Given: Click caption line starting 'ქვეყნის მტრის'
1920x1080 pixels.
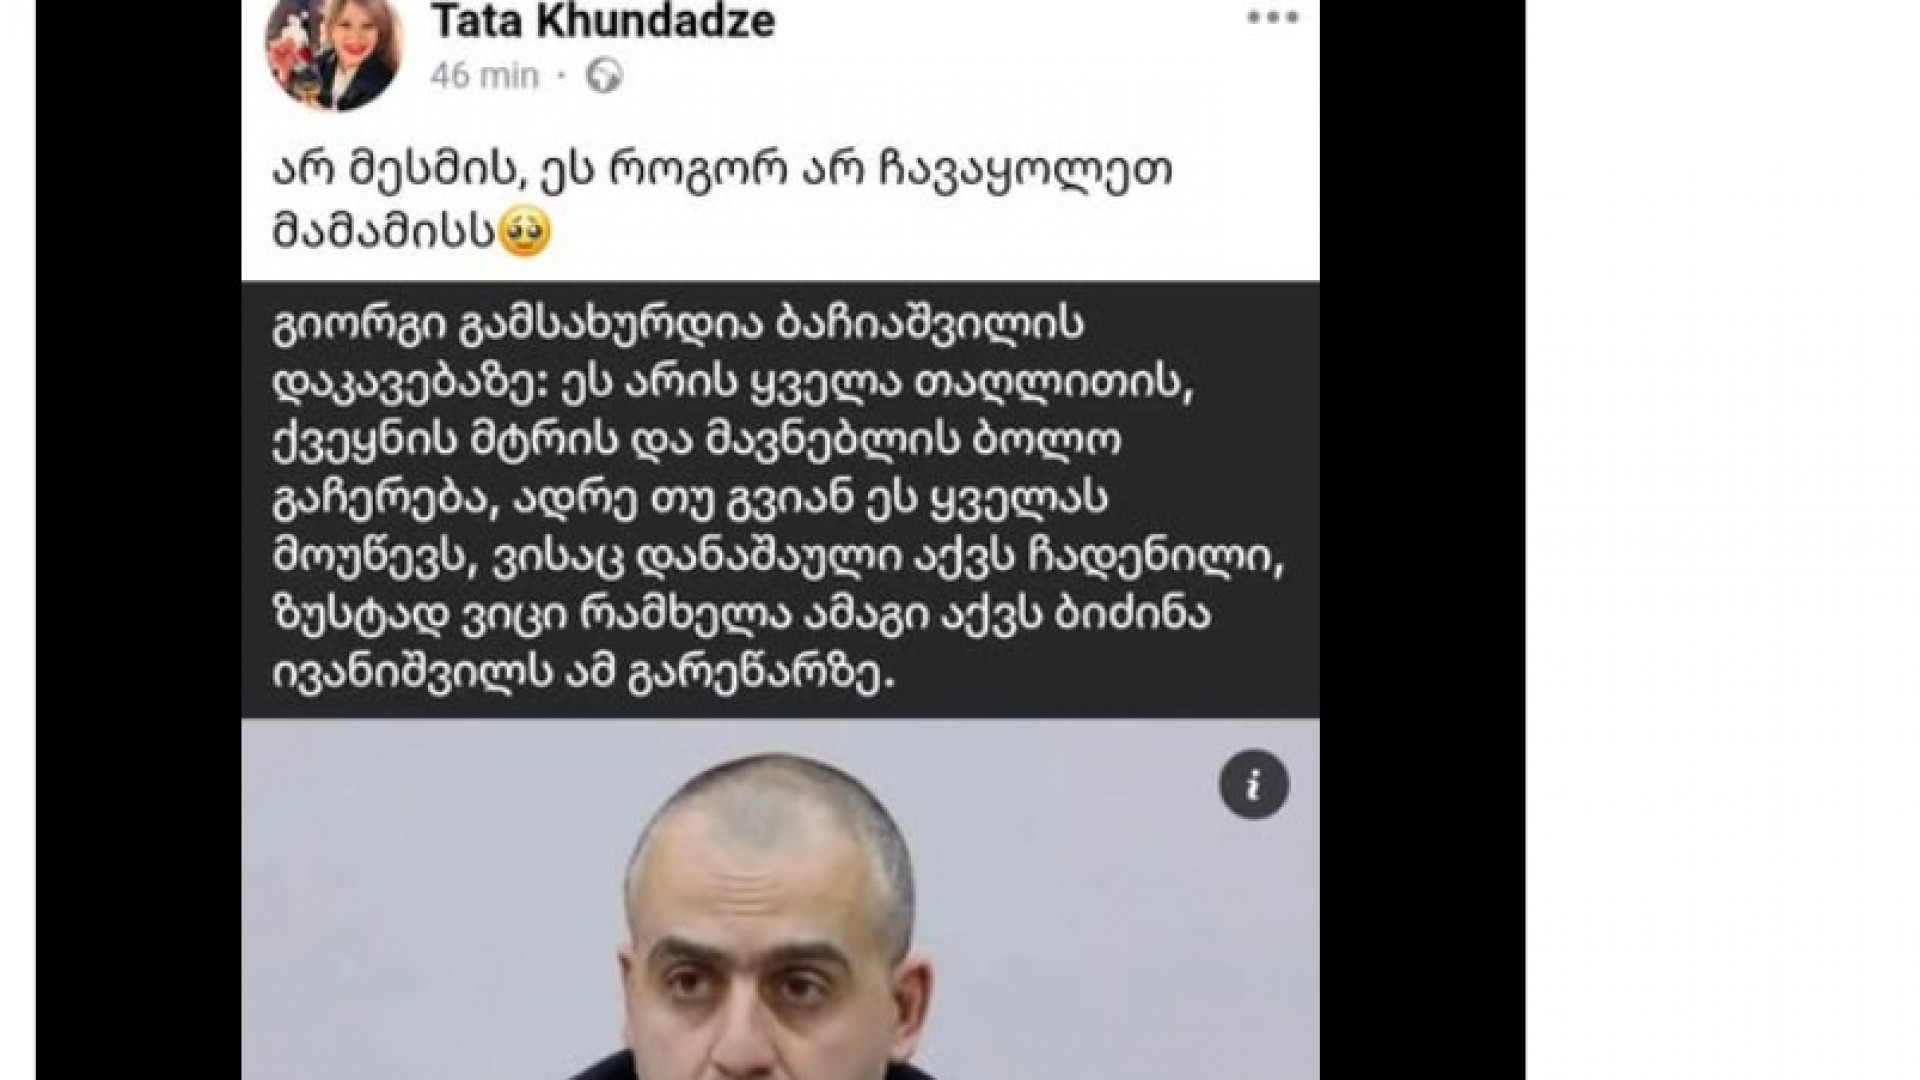Looking at the screenshot, I should click(697, 443).
